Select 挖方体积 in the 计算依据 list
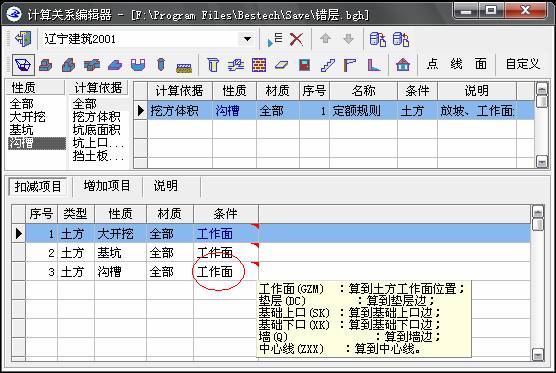Viewport: 556px width, 373px height. pos(96,117)
